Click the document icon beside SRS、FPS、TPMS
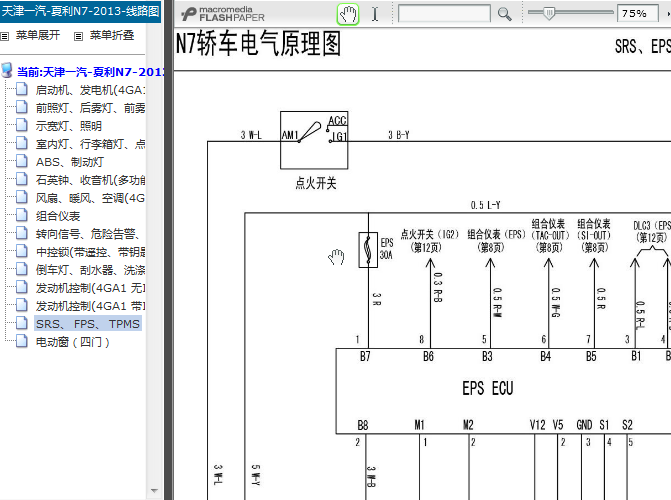Image resolution: width=671 pixels, height=500 pixels. coord(21,323)
